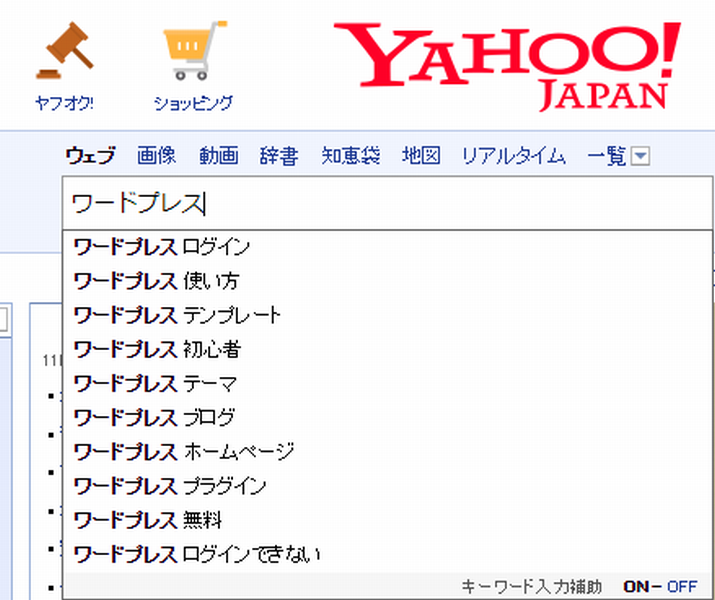Open the ヤフオク! auction hammer icon
Screen dimensions: 715x600
(65, 50)
